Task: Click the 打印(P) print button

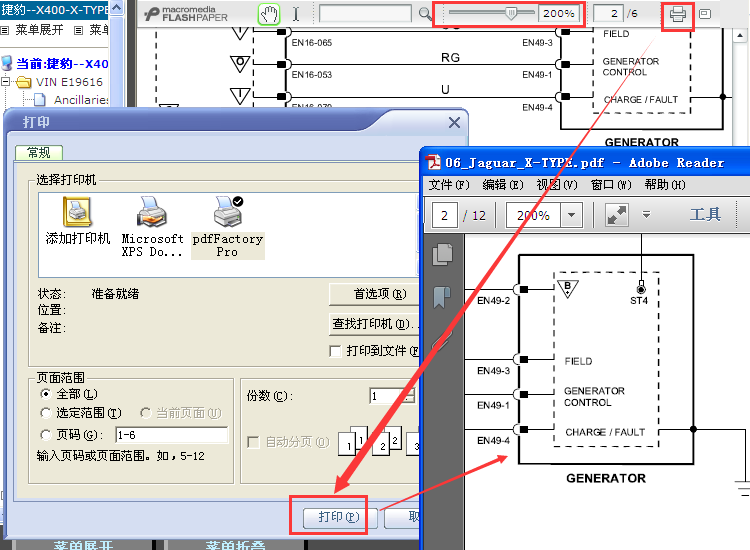Action: (339, 517)
